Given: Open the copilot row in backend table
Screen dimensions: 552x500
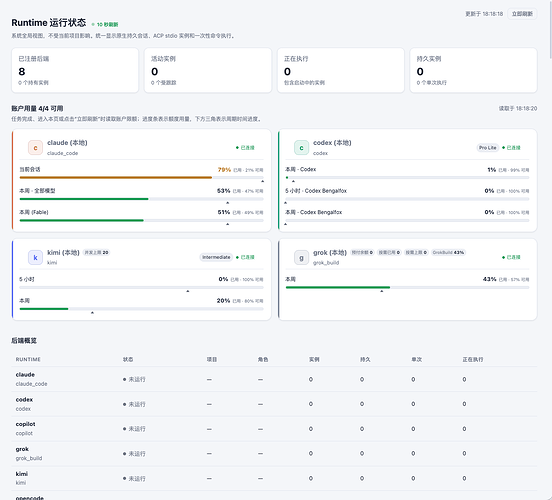Looking at the screenshot, I should click(x=274, y=429).
